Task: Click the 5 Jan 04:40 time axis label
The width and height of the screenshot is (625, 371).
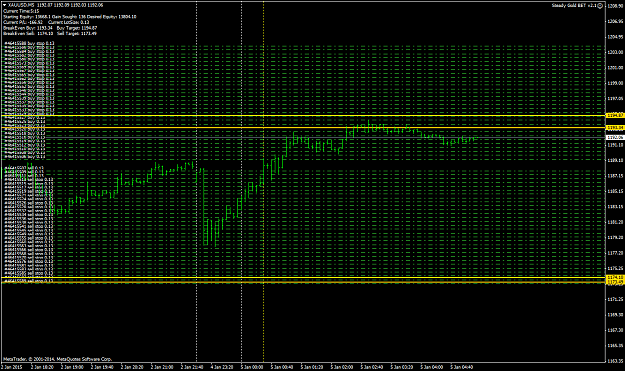Action: click(x=462, y=367)
